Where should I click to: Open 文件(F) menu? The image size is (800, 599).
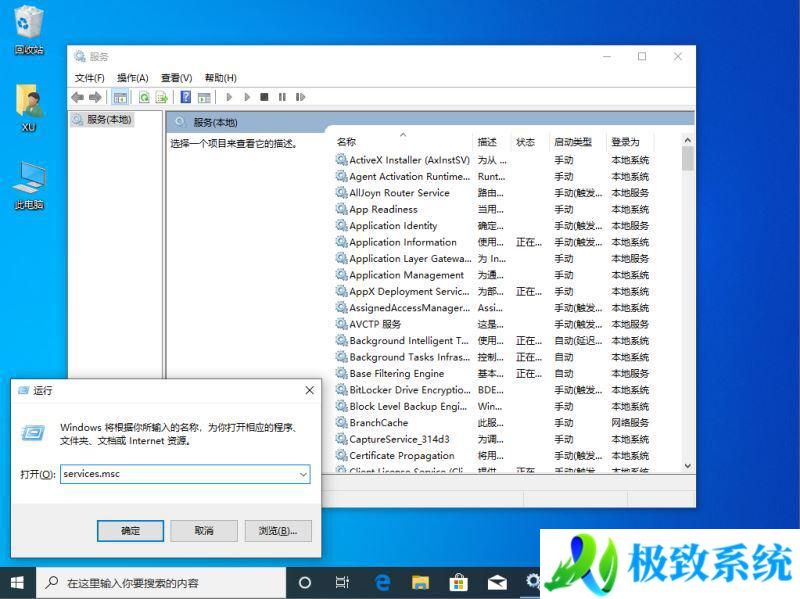[89, 78]
